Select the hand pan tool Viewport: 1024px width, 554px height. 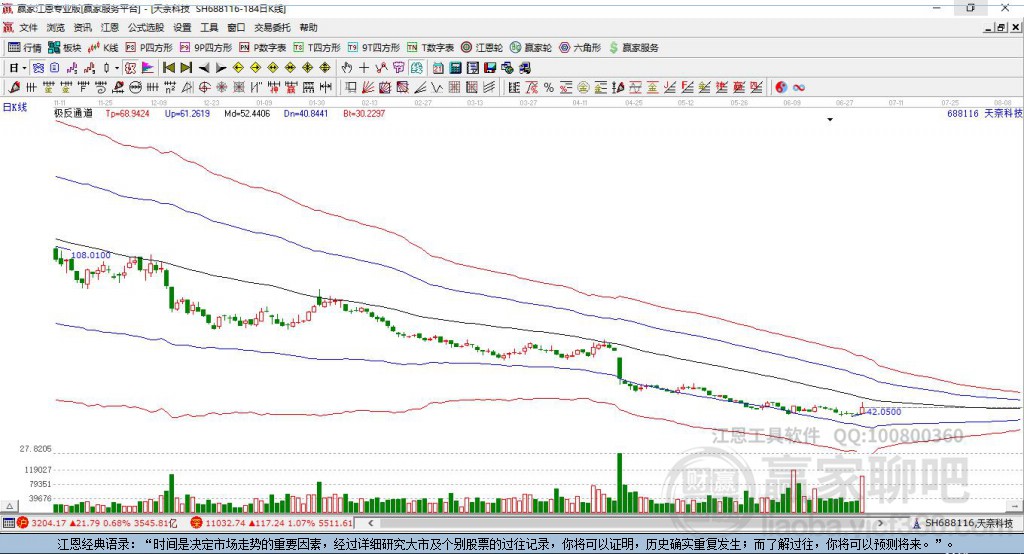click(347, 68)
